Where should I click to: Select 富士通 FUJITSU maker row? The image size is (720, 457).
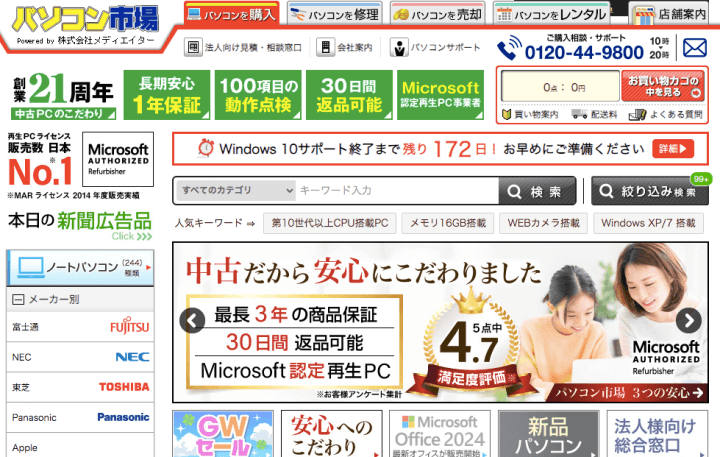click(x=80, y=327)
